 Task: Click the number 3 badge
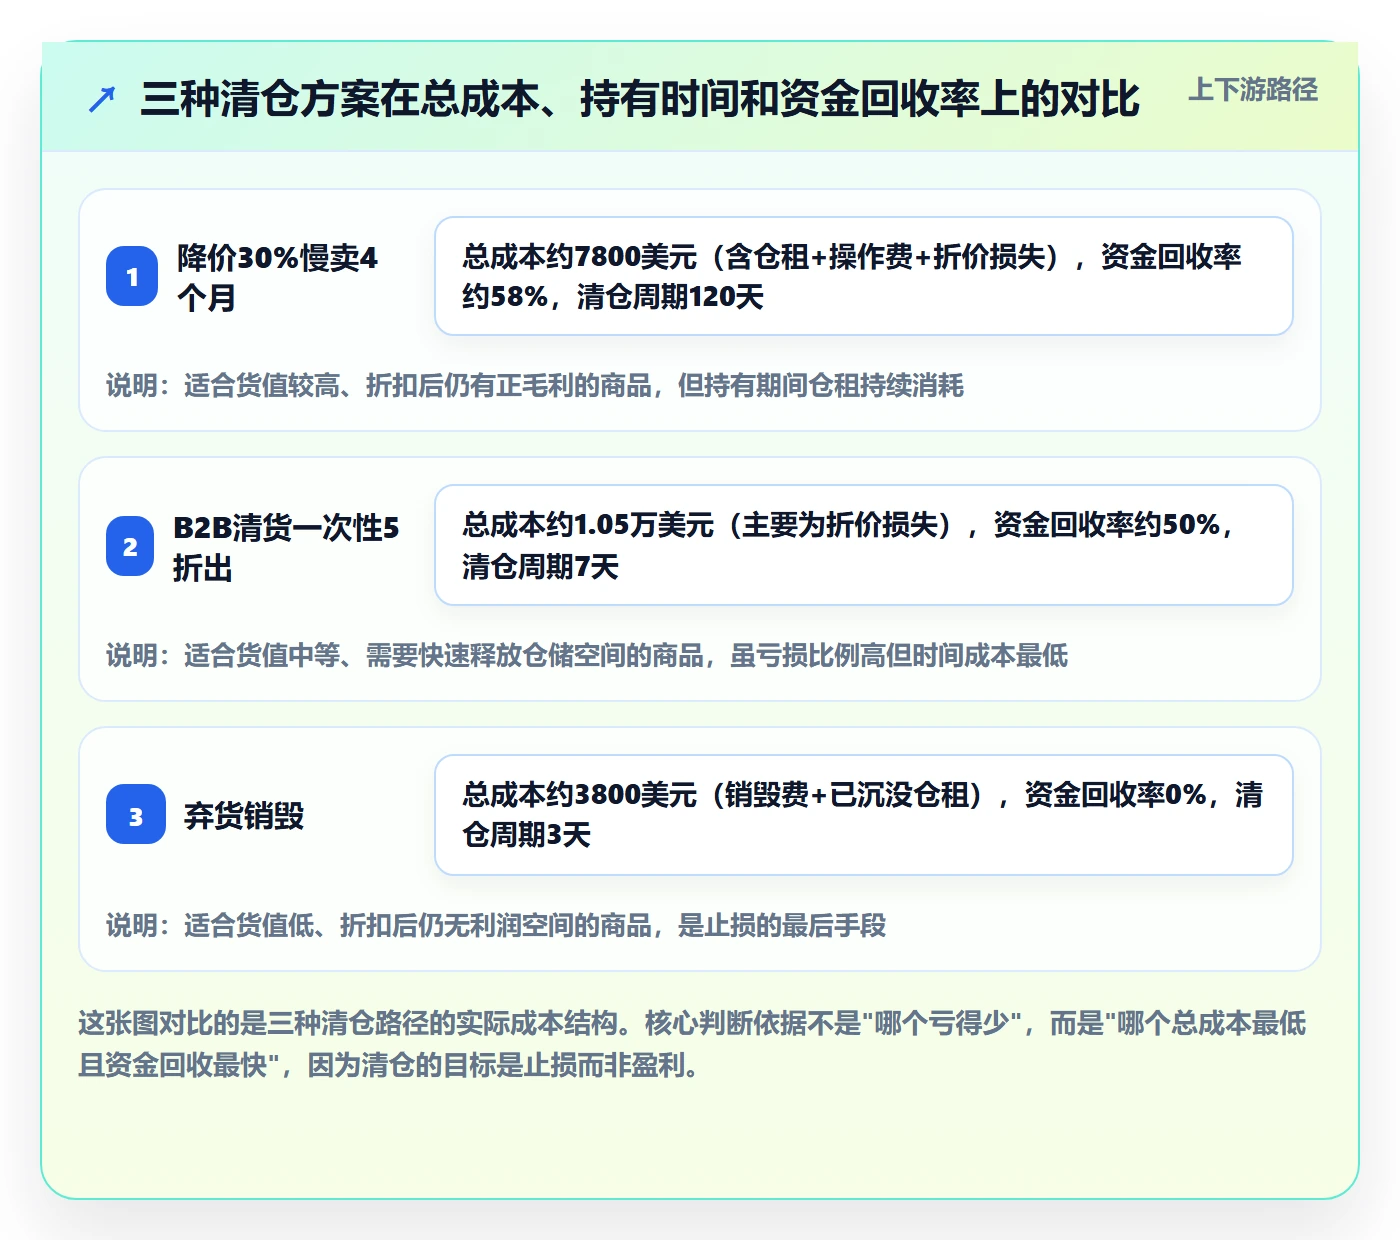pos(136,815)
